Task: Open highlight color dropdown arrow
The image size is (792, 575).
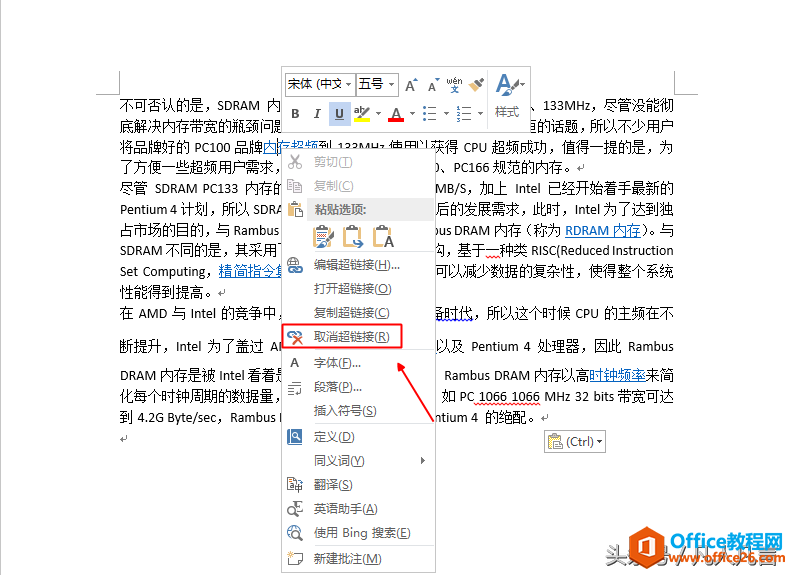Action: tap(378, 114)
